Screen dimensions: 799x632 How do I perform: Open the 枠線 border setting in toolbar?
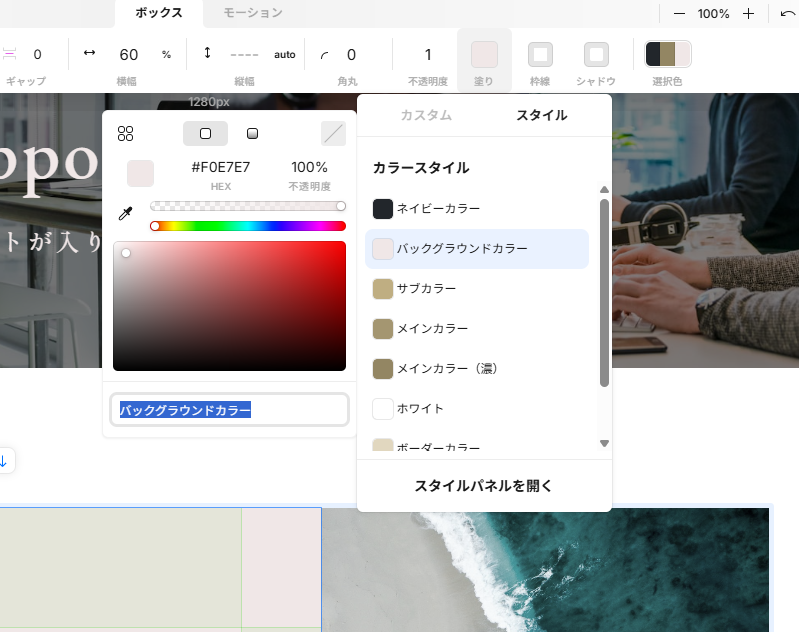coord(540,55)
